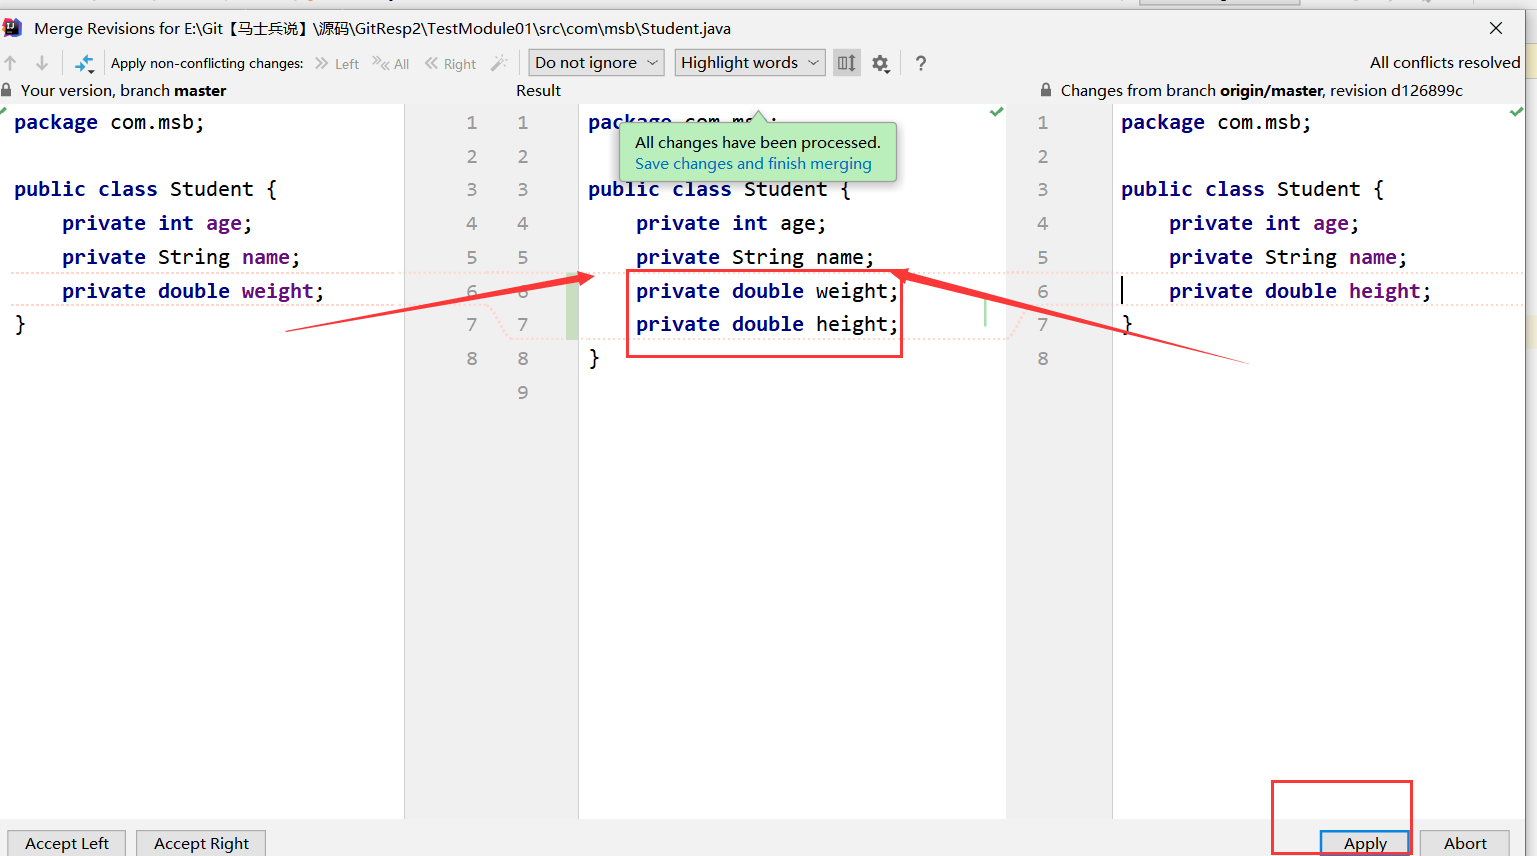Click the magic wand resolve icon
Image resolution: width=1537 pixels, height=856 pixels.
pos(499,63)
